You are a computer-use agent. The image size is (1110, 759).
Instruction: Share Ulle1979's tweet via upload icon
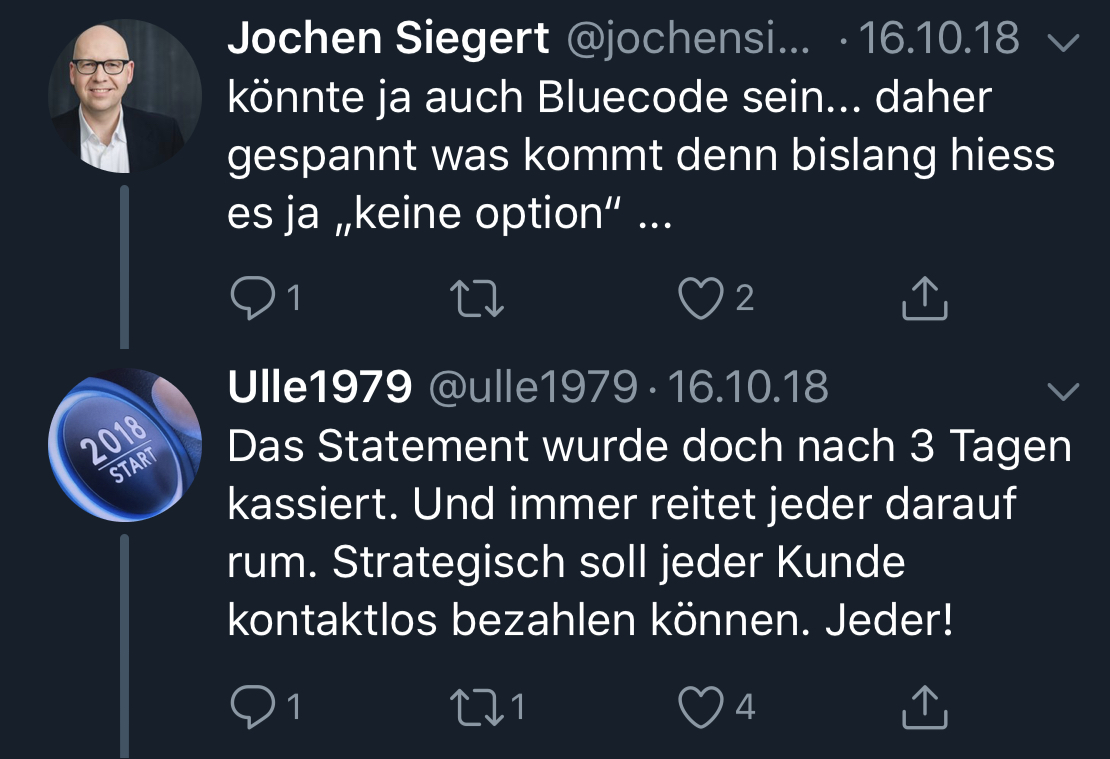tap(925, 707)
